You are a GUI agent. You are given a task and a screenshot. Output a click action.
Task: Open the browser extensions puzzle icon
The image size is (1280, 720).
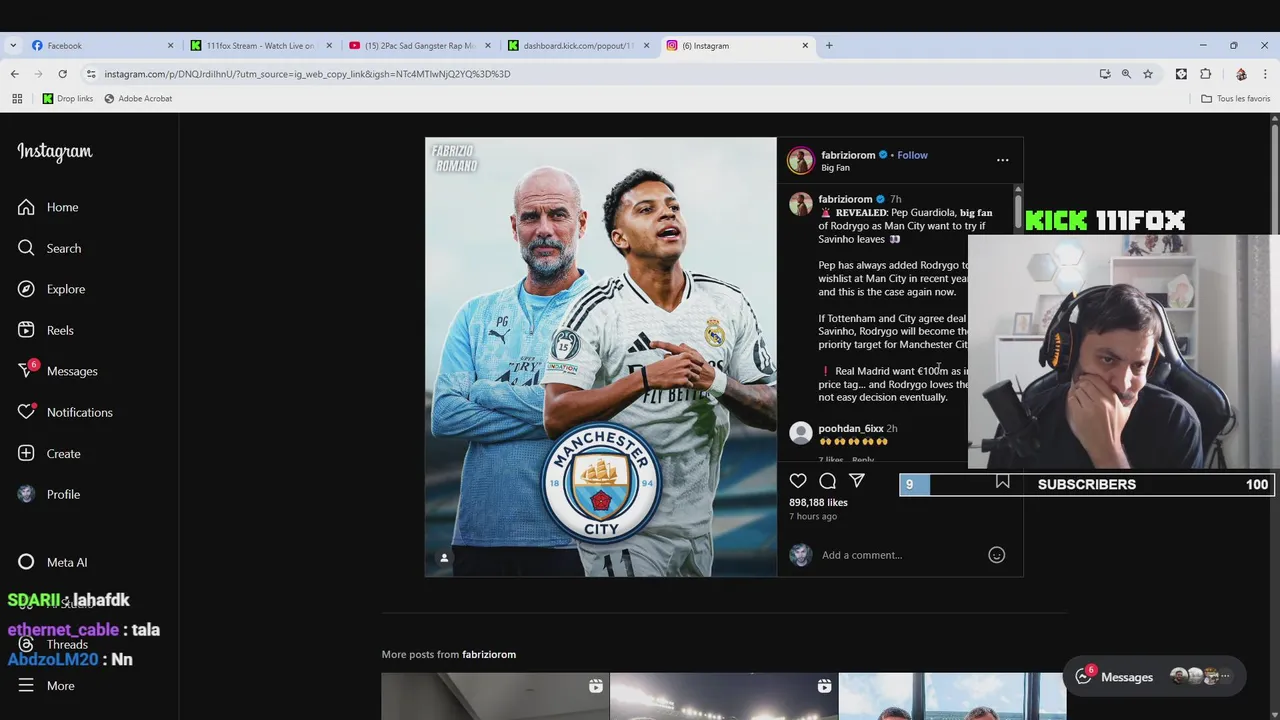[x=1205, y=74]
